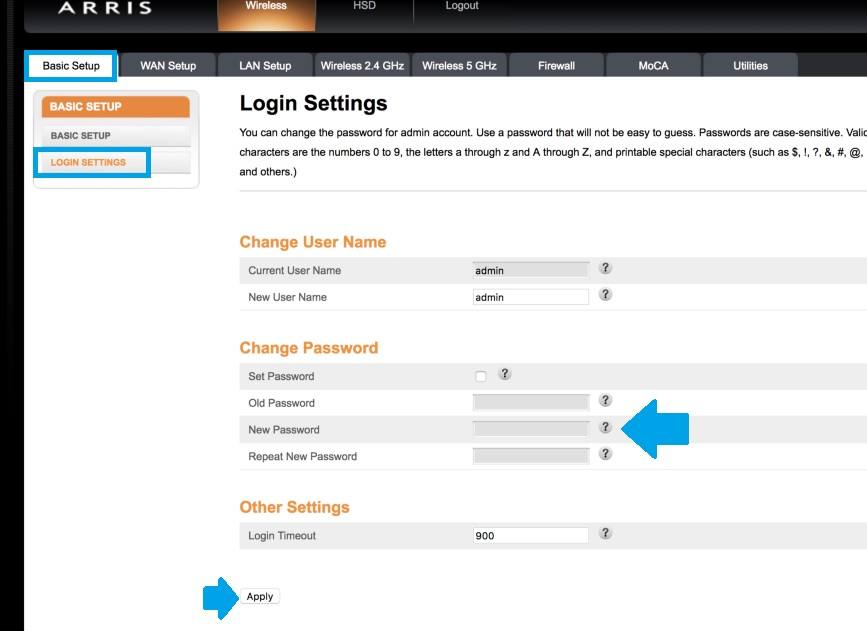867x631 pixels.
Task: Click help icon next to Set Password
Action: [x=505, y=375]
